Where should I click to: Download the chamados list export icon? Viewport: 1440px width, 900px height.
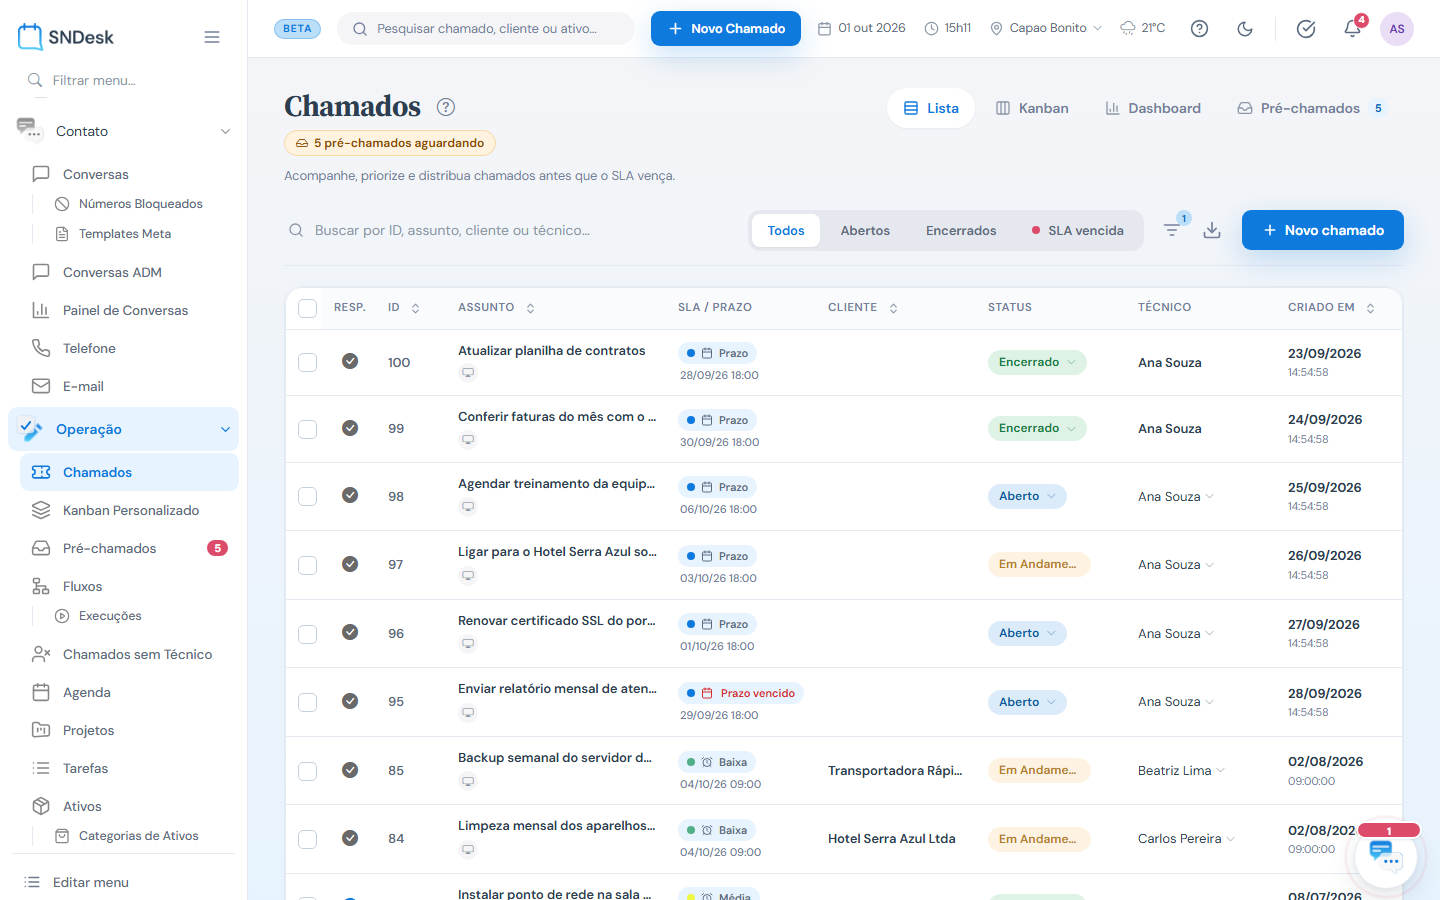[1212, 230]
